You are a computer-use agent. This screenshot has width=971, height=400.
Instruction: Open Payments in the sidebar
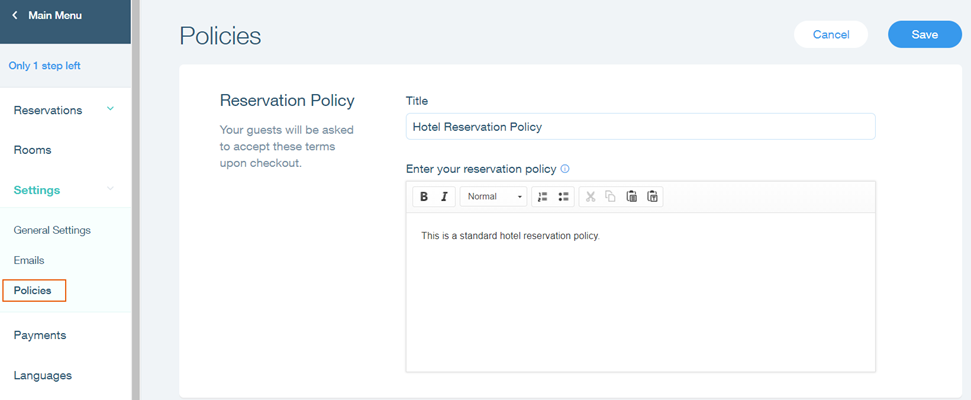[40, 335]
